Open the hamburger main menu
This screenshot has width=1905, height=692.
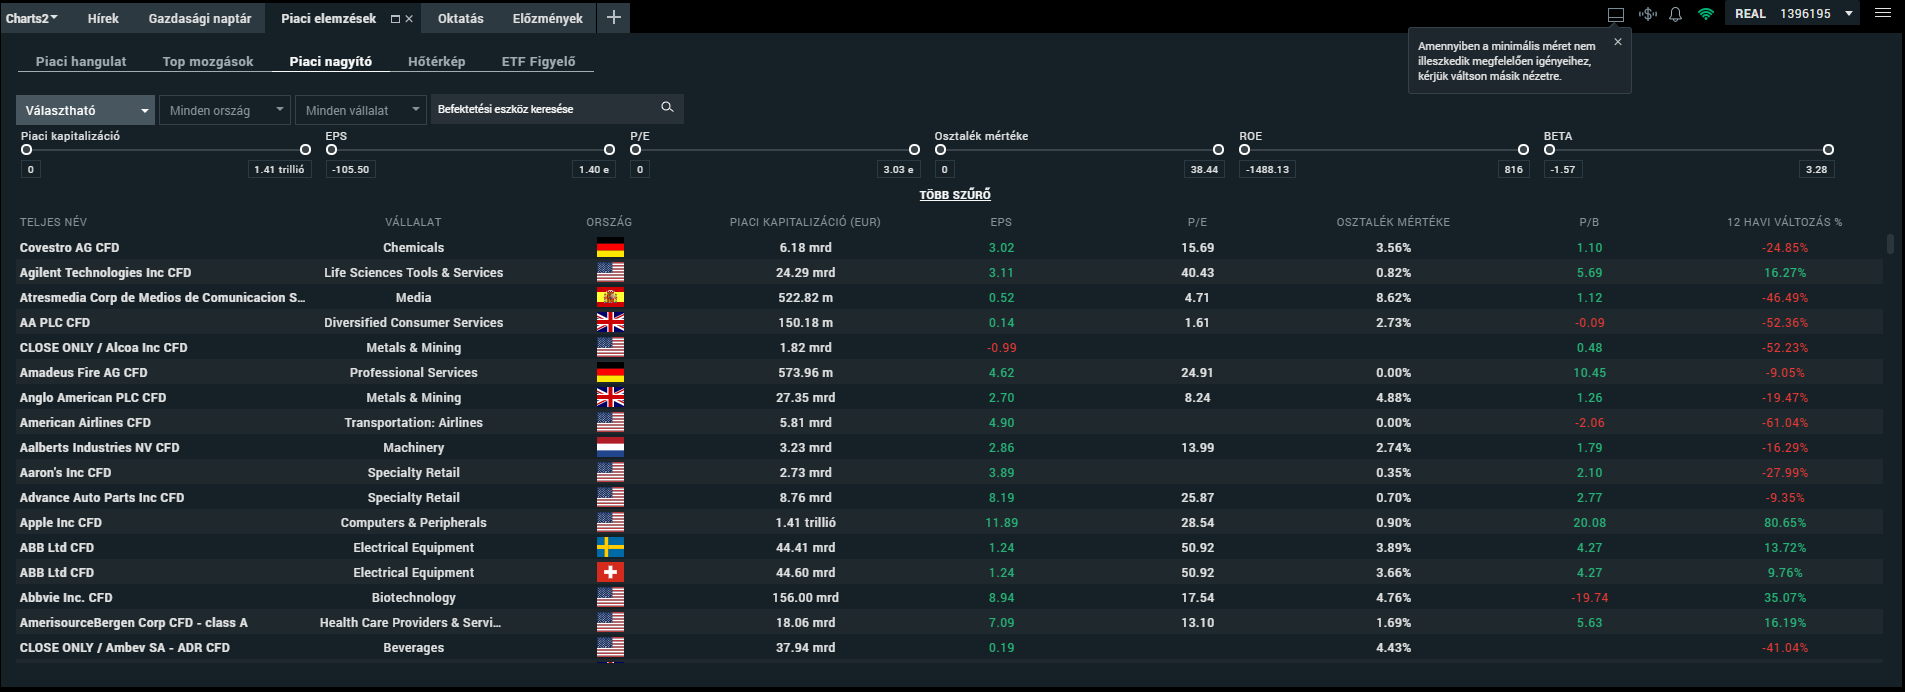[1882, 14]
